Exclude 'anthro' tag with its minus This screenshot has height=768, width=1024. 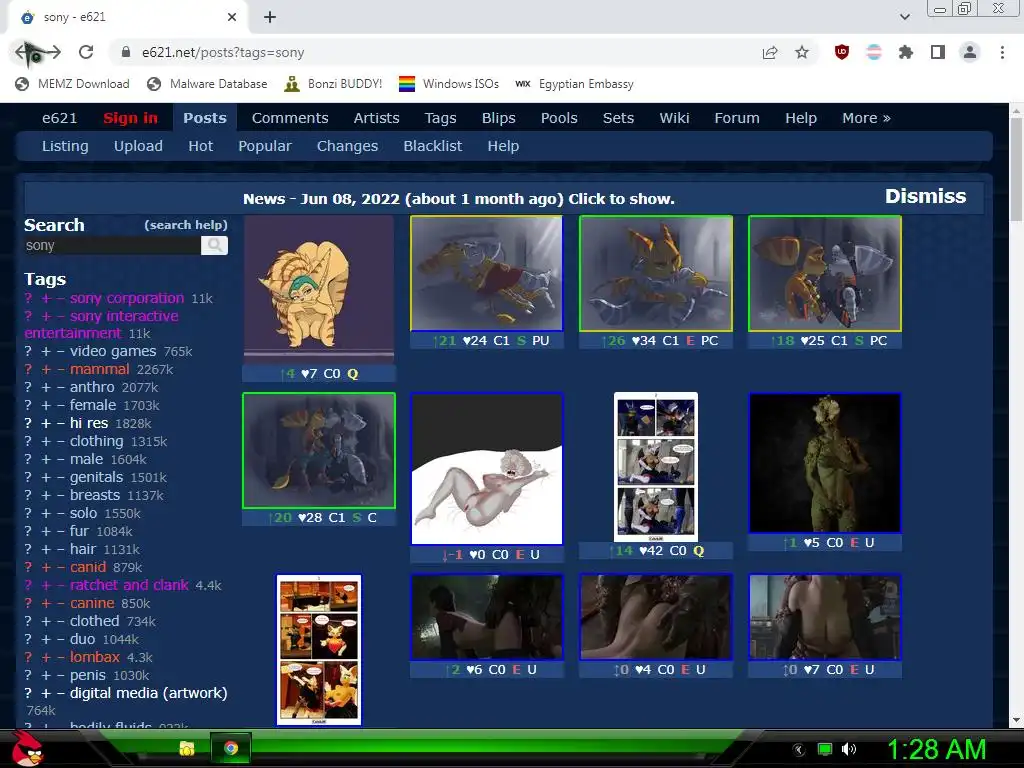pos(60,387)
